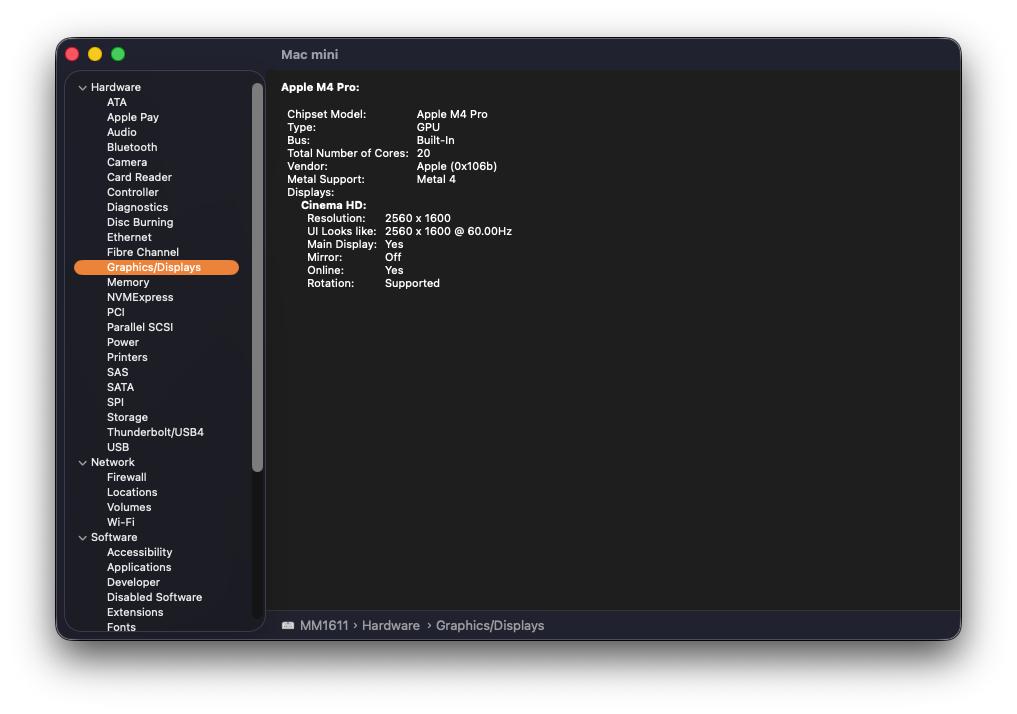Open the Storage entry
The height and width of the screenshot is (714, 1017).
pos(127,417)
